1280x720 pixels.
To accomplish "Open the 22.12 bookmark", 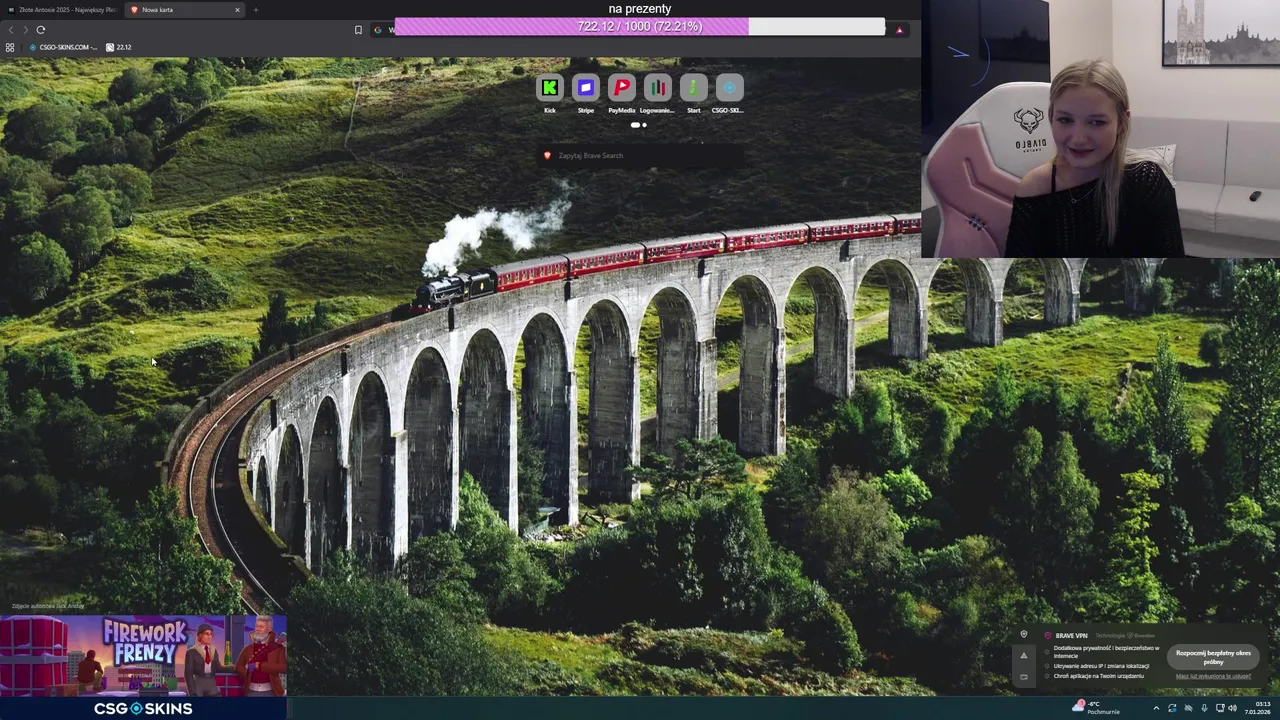I will 119,47.
